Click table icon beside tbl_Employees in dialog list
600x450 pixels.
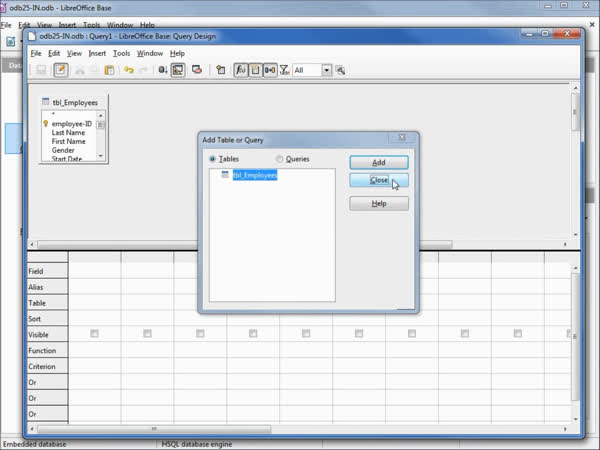pos(225,175)
